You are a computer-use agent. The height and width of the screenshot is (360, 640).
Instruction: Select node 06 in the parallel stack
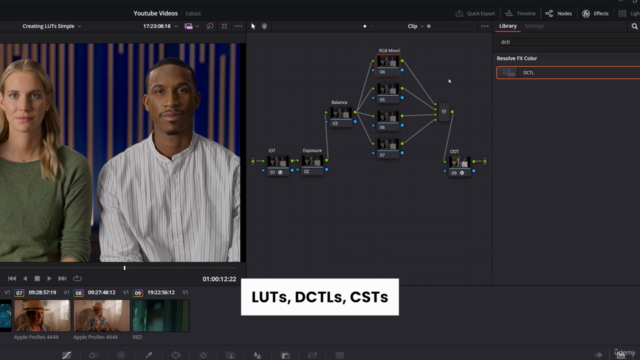(x=388, y=121)
